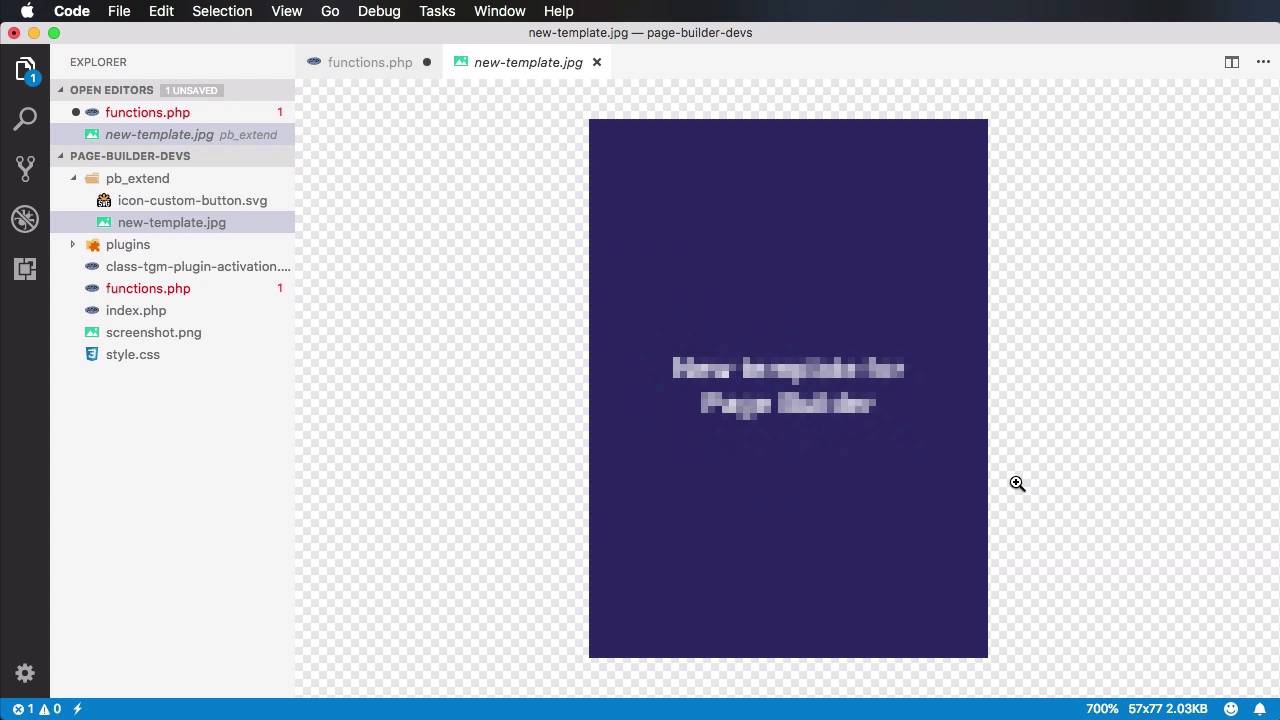Open the Source Control view
The width and height of the screenshot is (1280, 720).
click(25, 169)
